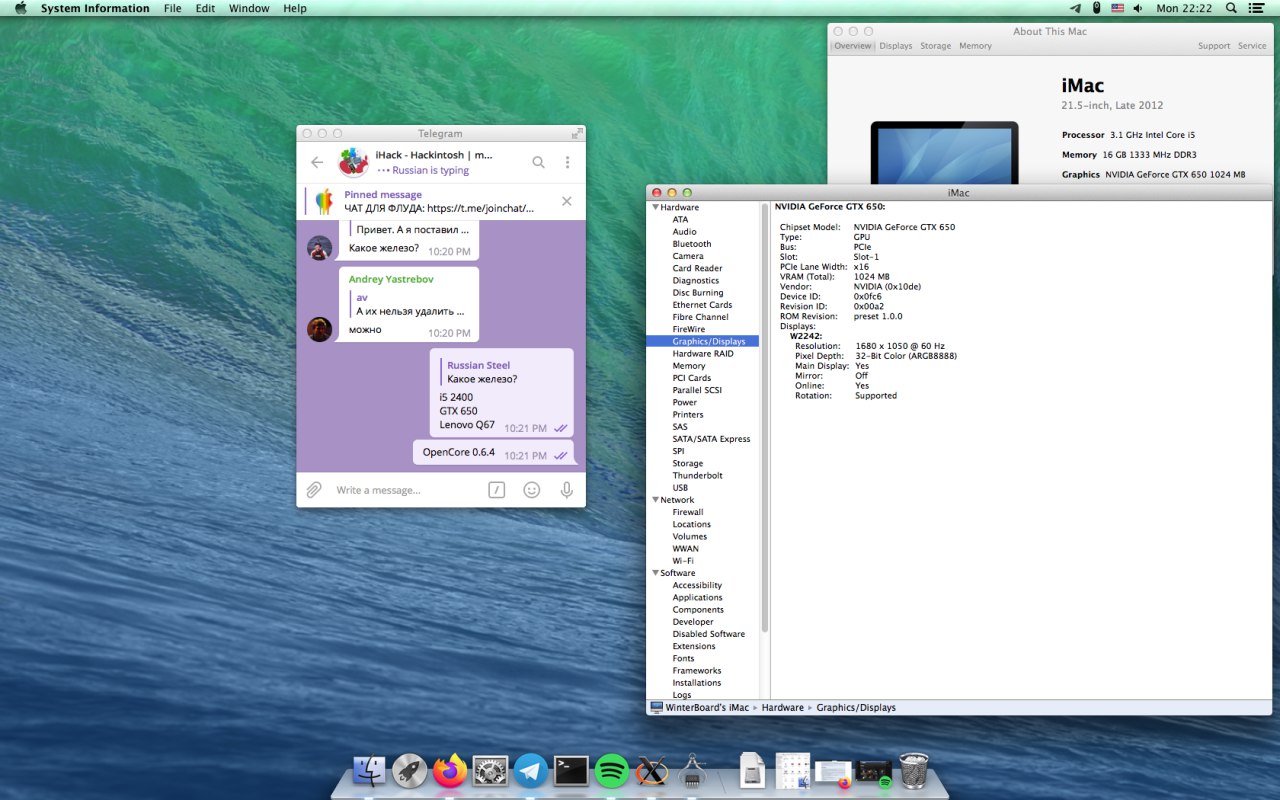Select USB in the hardware list
Image resolution: width=1280 pixels, height=800 pixels.
680,488
